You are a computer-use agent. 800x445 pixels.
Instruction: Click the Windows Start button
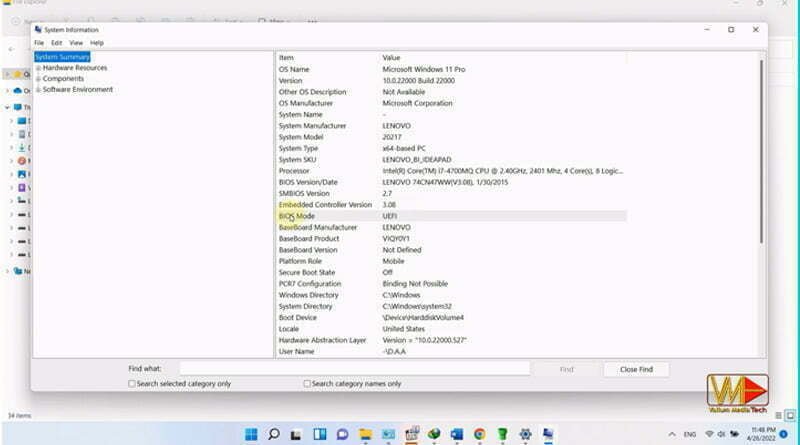point(251,434)
